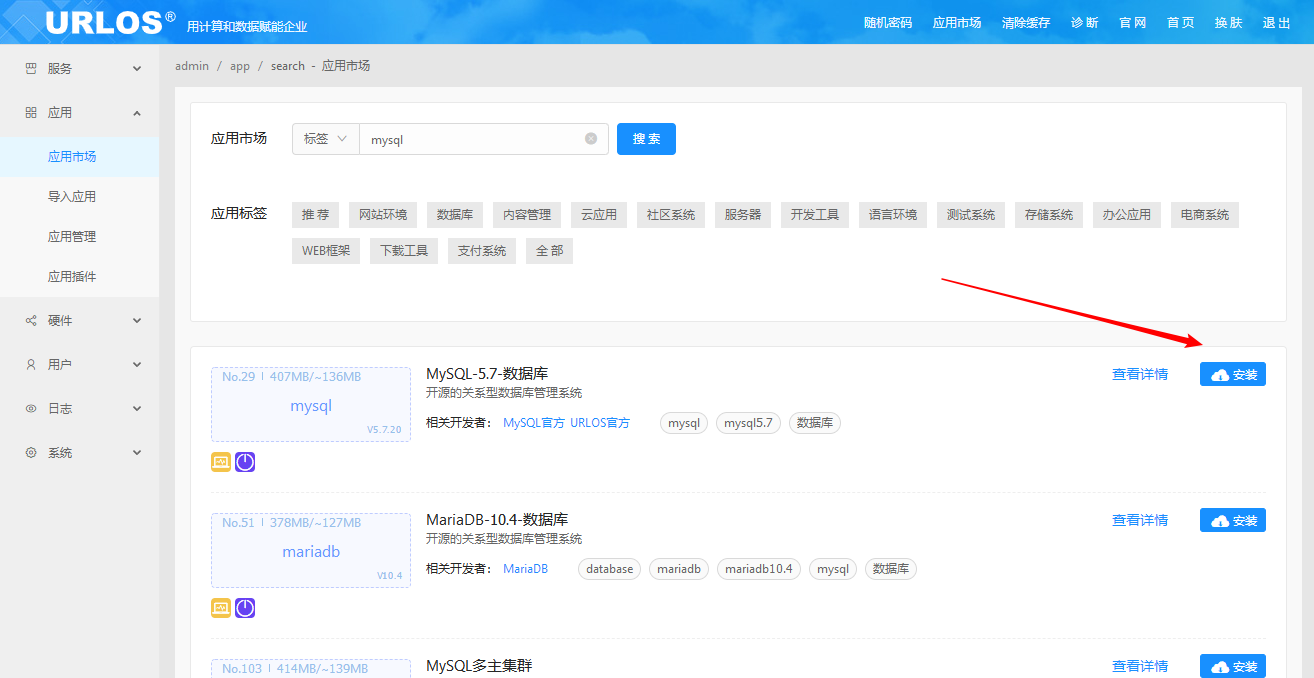This screenshot has height=678, width=1314.
Task: Open the MySQL-5.7-数据库 title
Action: [487, 374]
